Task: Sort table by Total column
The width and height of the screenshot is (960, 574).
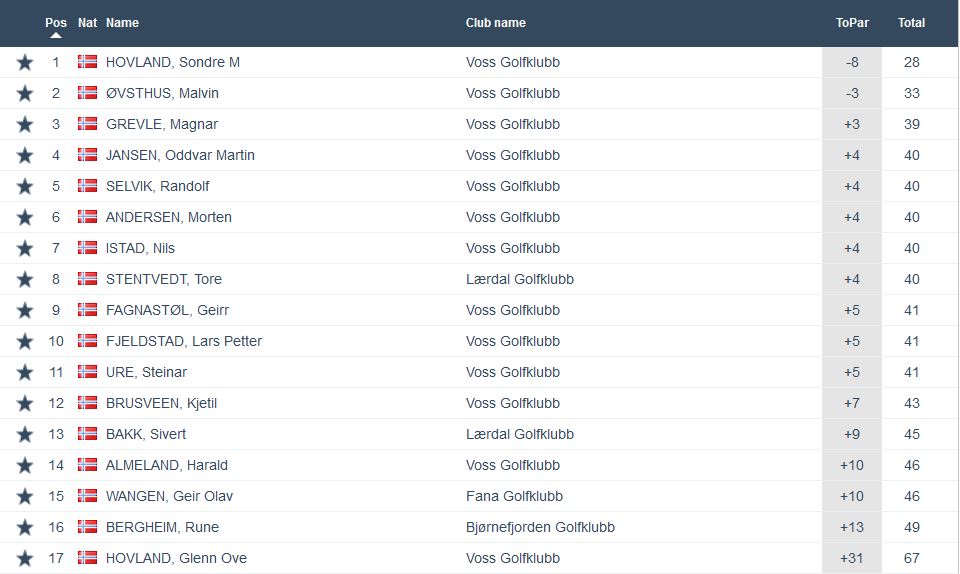Action: [x=911, y=23]
